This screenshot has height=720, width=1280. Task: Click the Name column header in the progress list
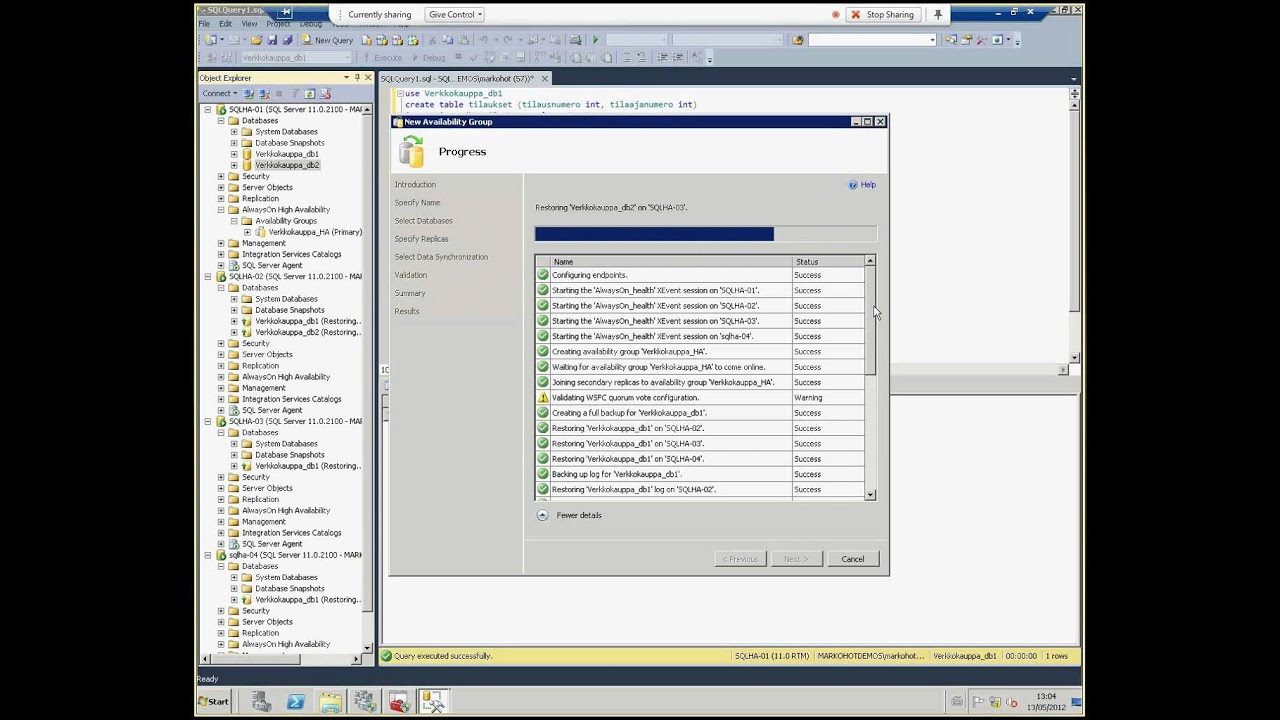coord(672,262)
